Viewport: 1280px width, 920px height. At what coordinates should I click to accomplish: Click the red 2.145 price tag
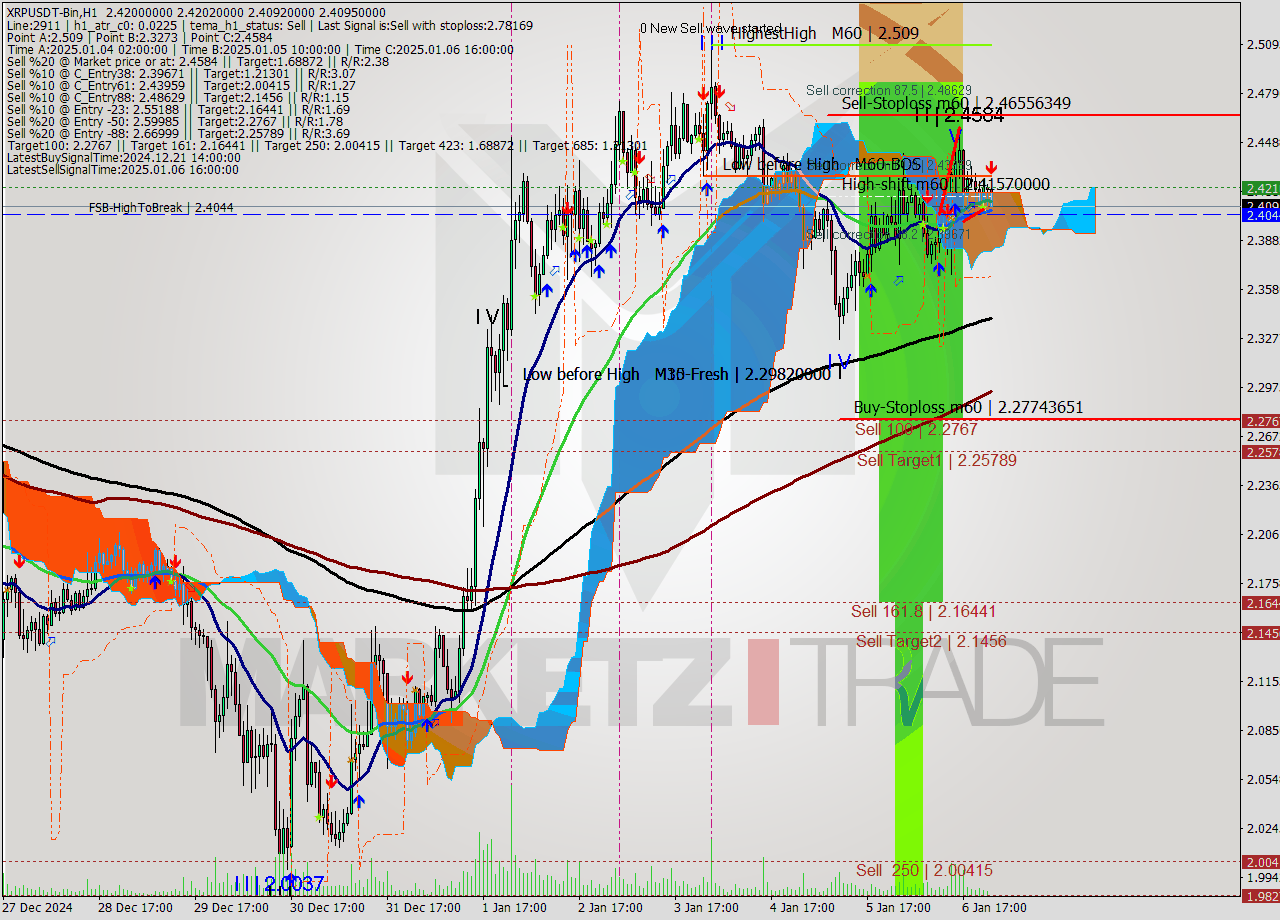click(1260, 633)
